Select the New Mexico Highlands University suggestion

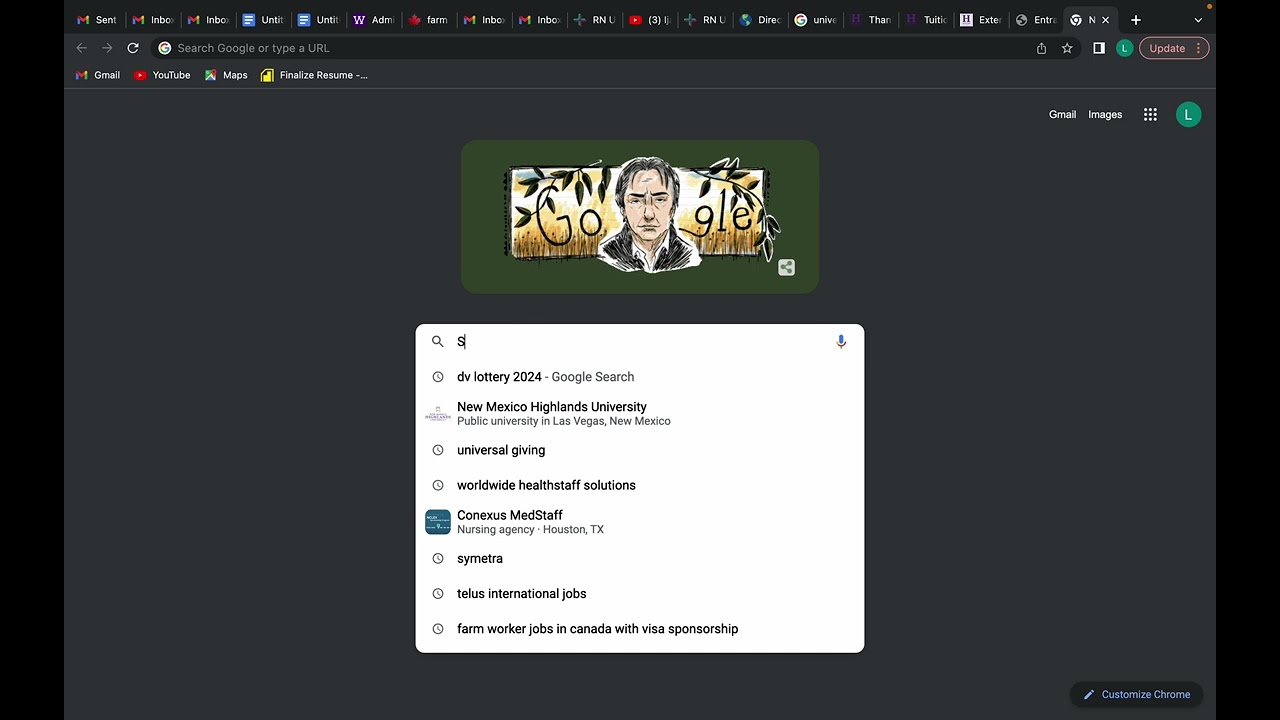[x=640, y=414]
